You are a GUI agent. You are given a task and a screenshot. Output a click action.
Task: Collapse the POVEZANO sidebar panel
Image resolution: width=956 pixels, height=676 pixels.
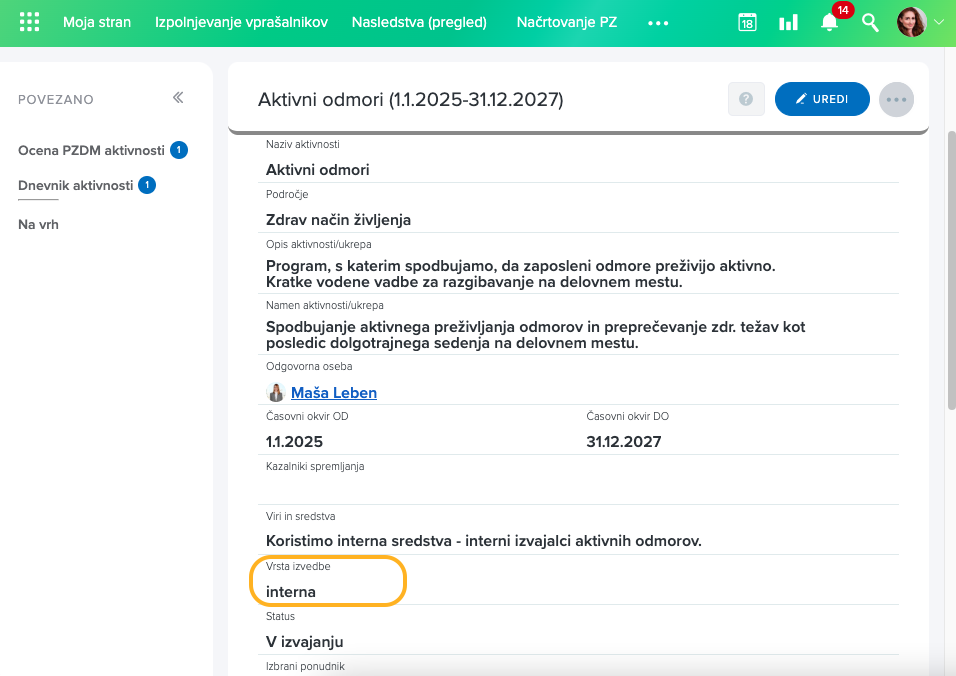178,98
